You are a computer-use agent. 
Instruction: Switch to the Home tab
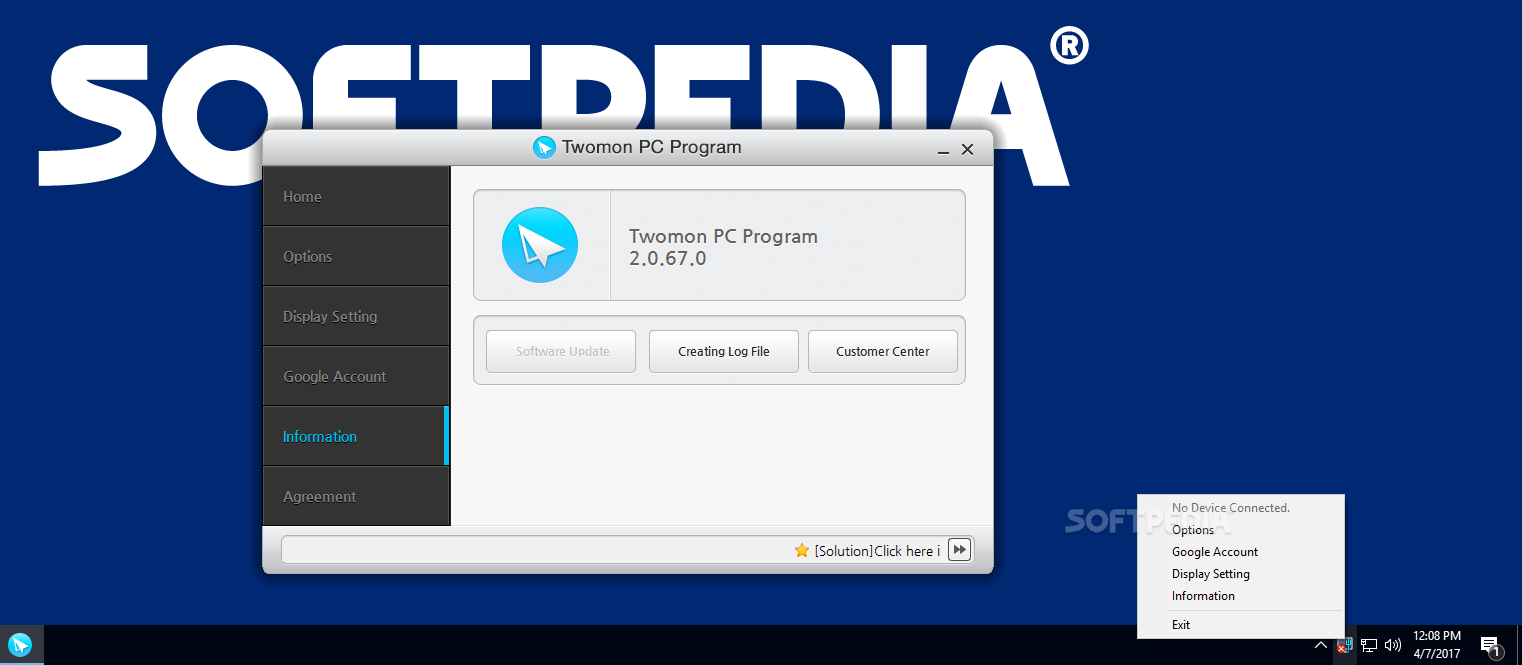point(356,196)
